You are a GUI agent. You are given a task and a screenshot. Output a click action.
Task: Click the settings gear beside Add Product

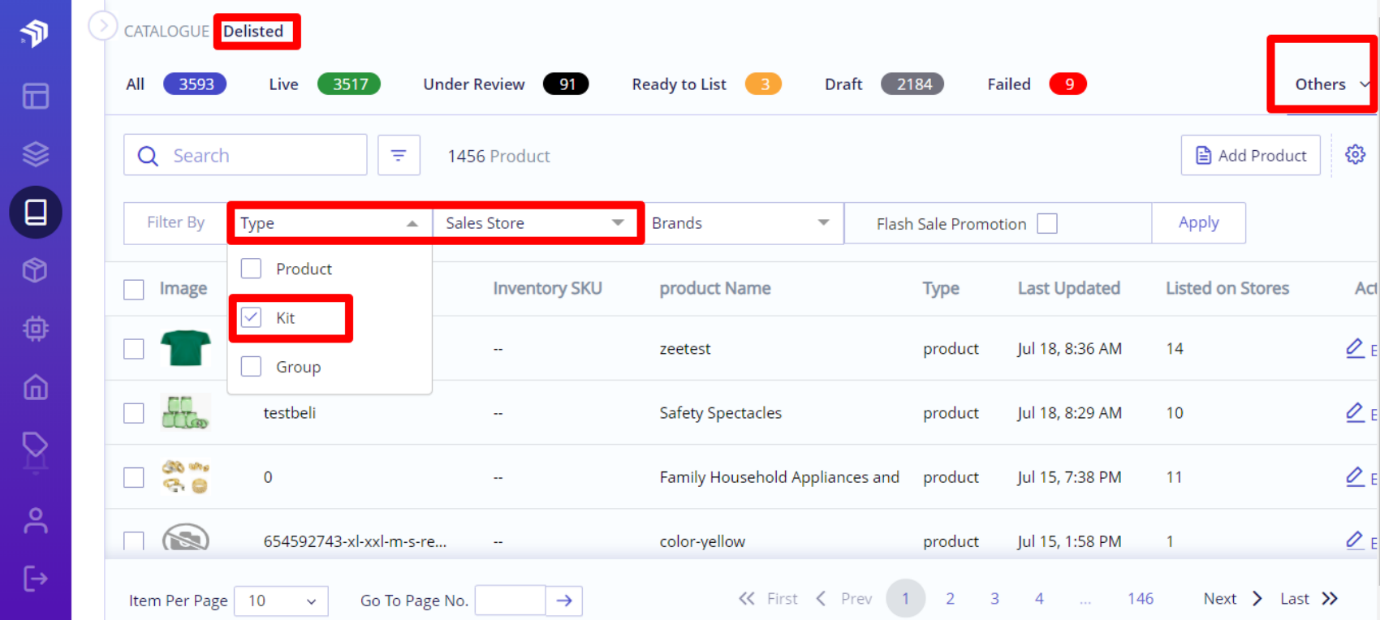tap(1355, 155)
